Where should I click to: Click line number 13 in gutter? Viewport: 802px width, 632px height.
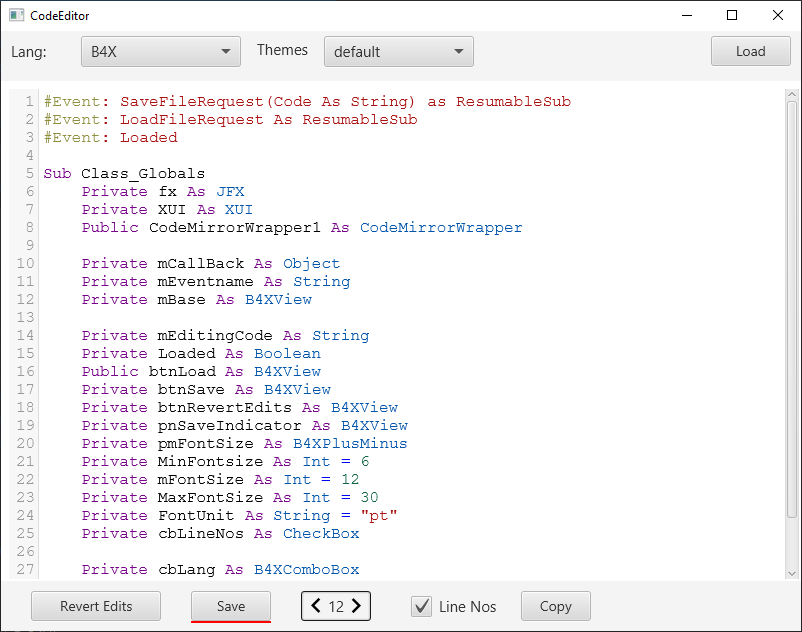(x=25, y=317)
